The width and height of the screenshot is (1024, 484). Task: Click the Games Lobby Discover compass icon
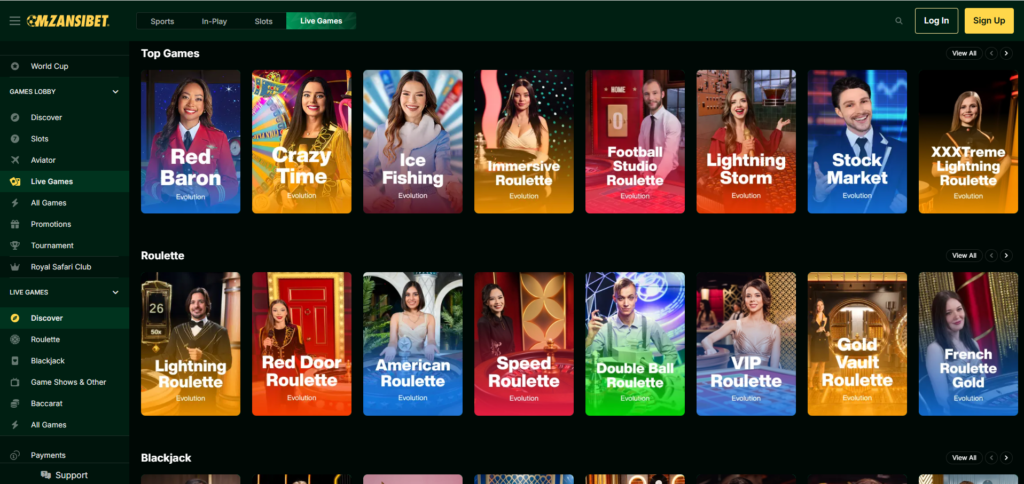coord(16,118)
